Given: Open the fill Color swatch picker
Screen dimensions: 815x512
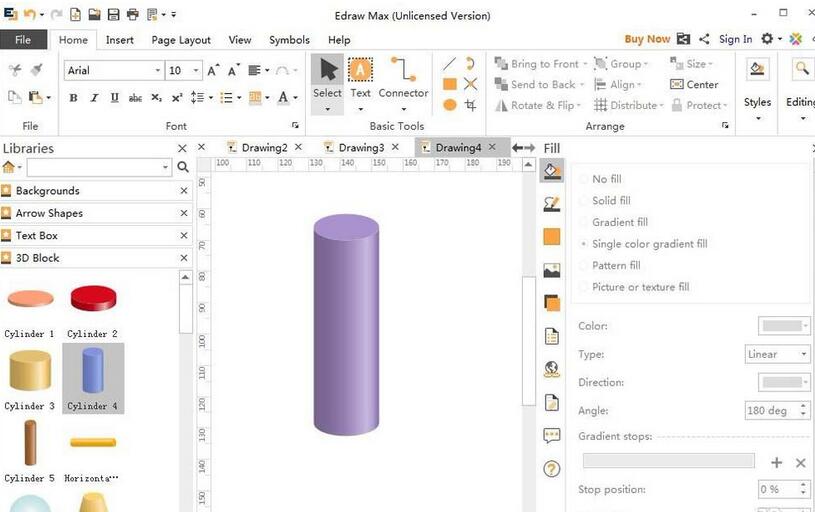Looking at the screenshot, I should [x=784, y=326].
